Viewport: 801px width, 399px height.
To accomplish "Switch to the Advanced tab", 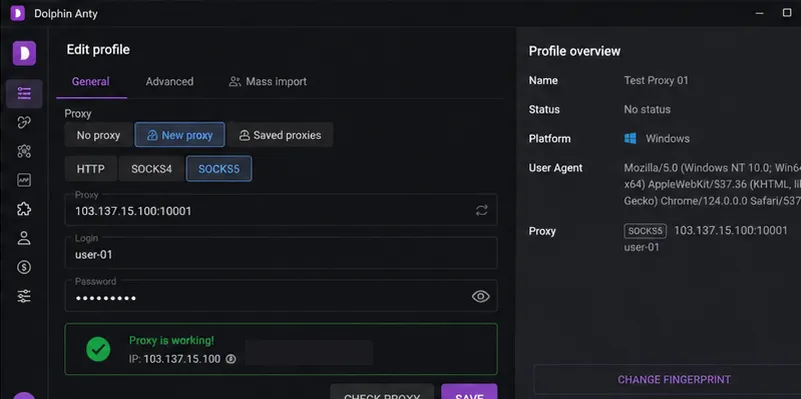I will coord(170,82).
